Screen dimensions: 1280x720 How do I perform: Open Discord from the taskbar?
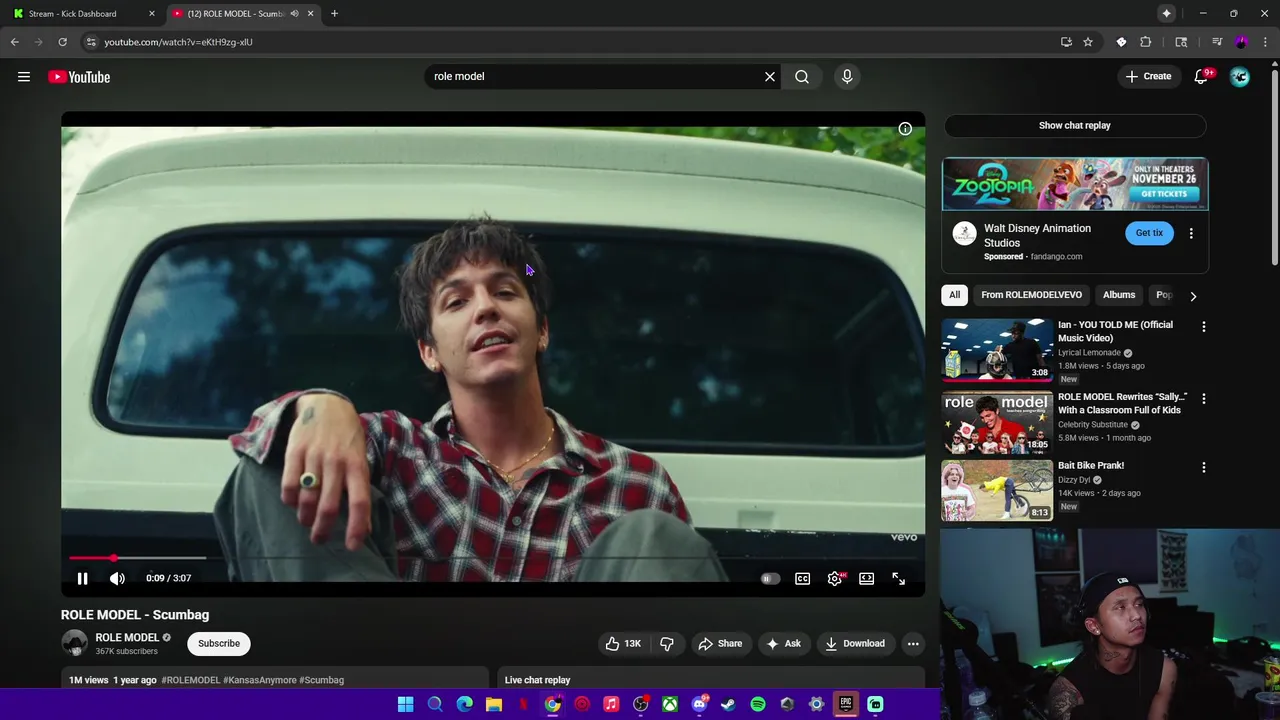tap(699, 704)
